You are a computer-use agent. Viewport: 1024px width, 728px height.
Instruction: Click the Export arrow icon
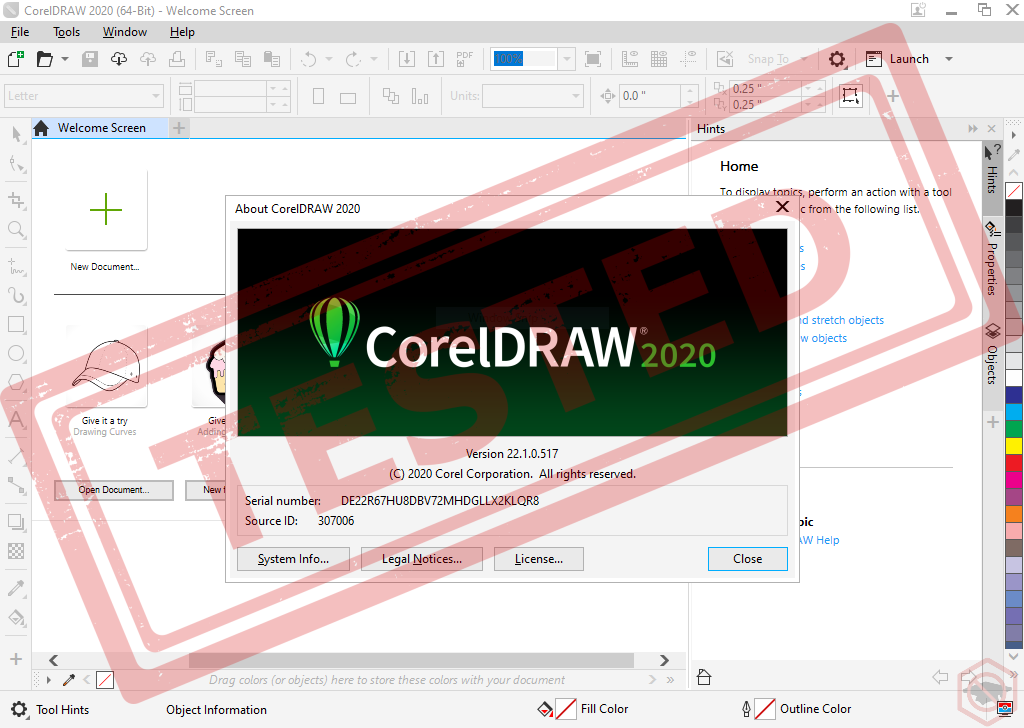[x=436, y=59]
